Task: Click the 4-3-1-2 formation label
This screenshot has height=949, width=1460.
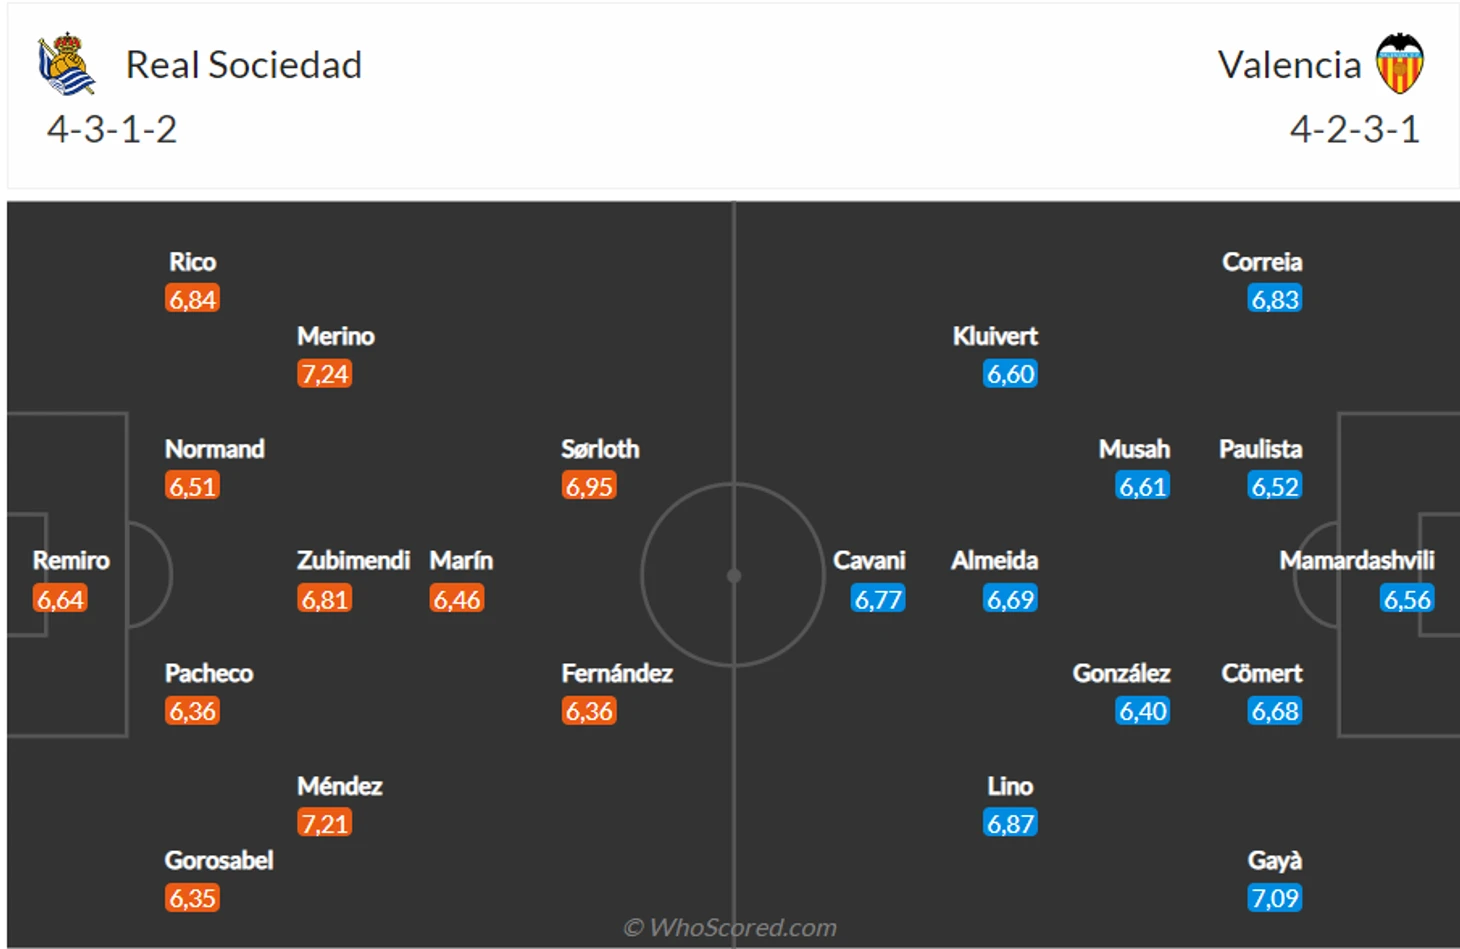Action: 112,129
